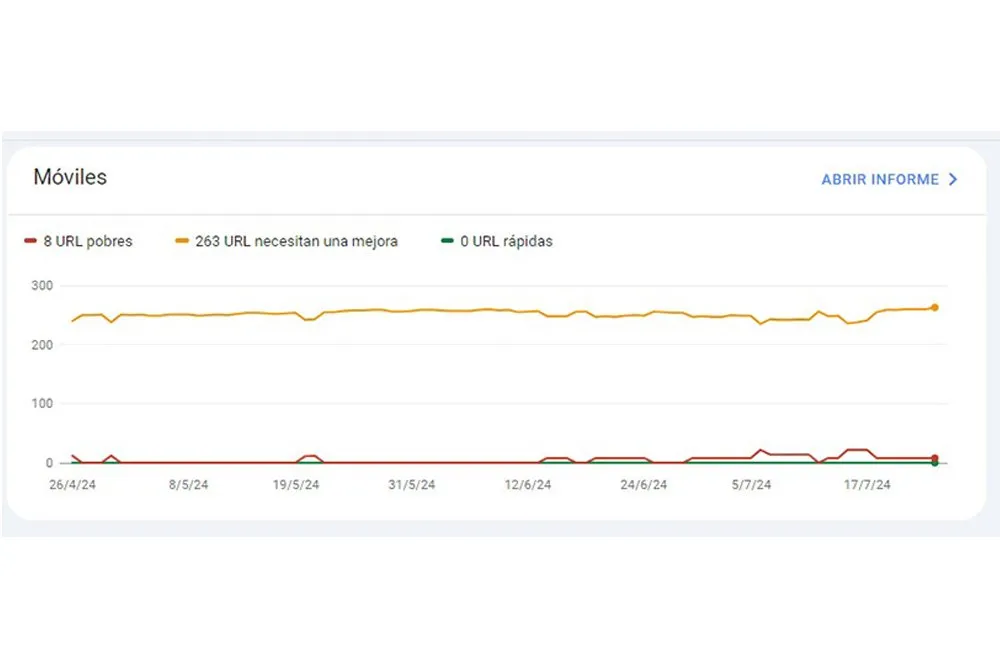Select the Móviles card title
This screenshot has width=1000, height=667.
tap(70, 177)
